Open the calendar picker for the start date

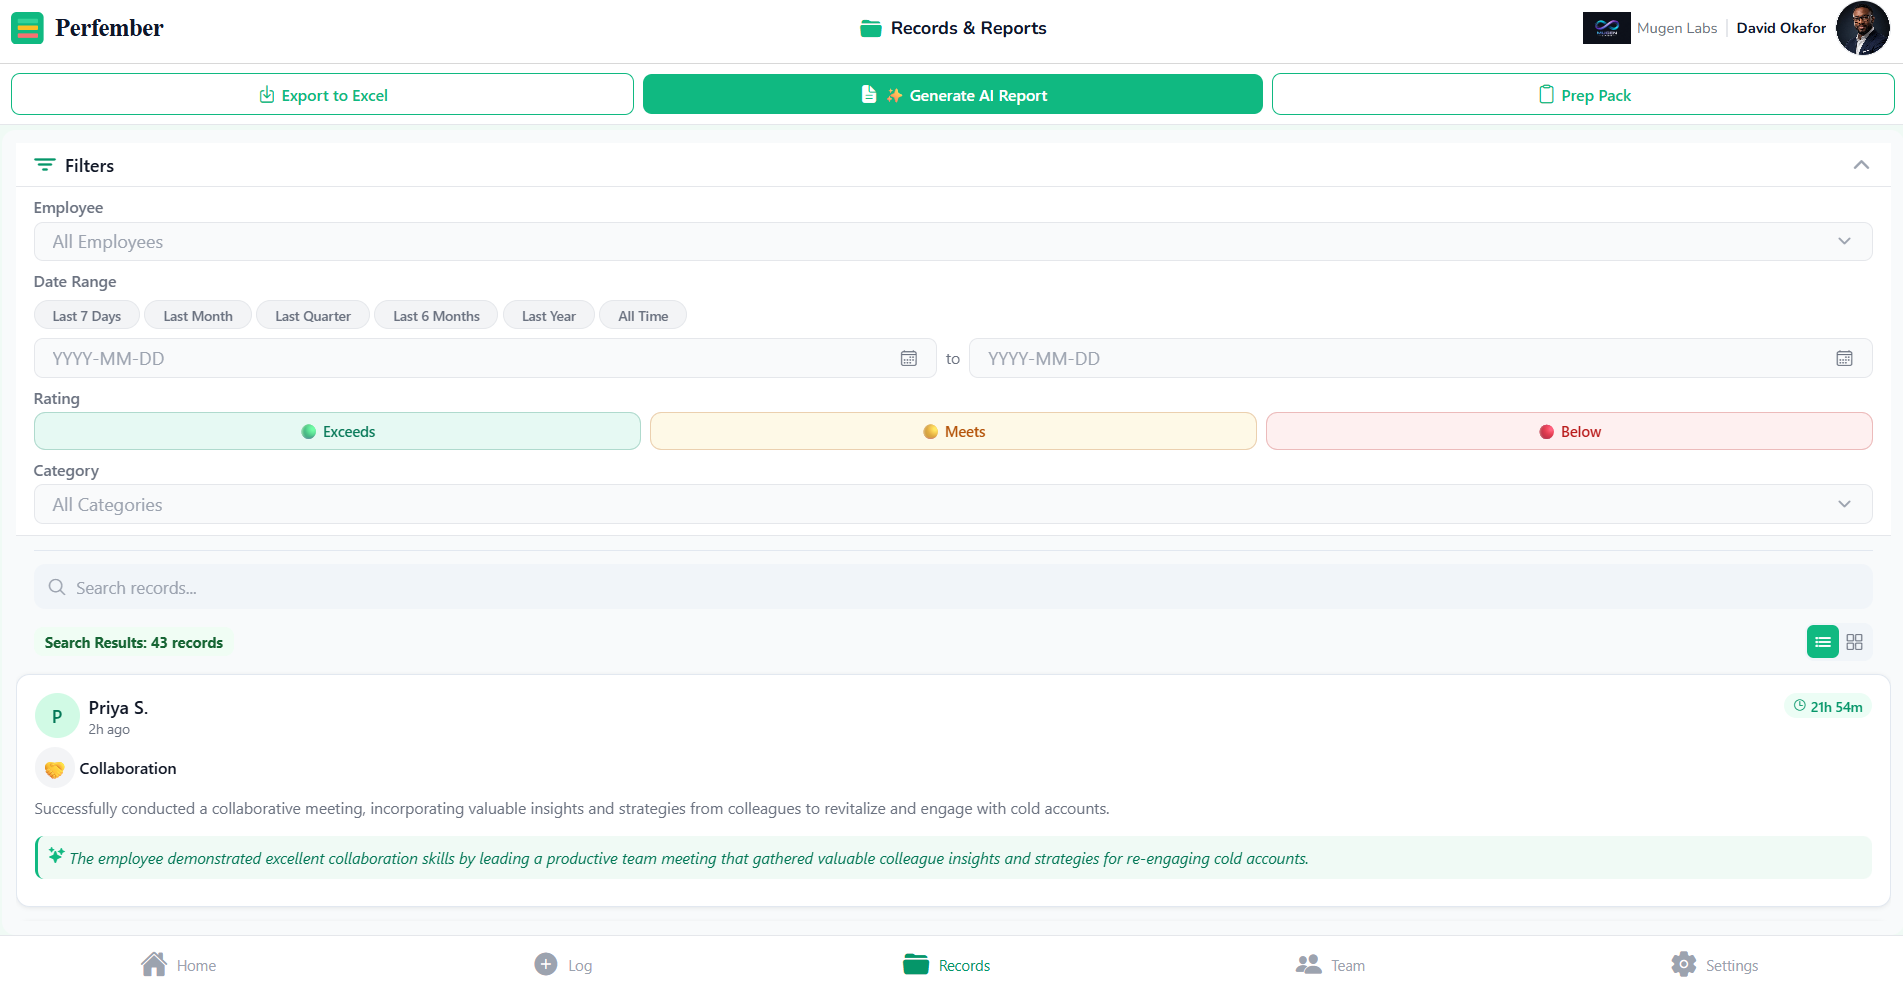point(908,357)
